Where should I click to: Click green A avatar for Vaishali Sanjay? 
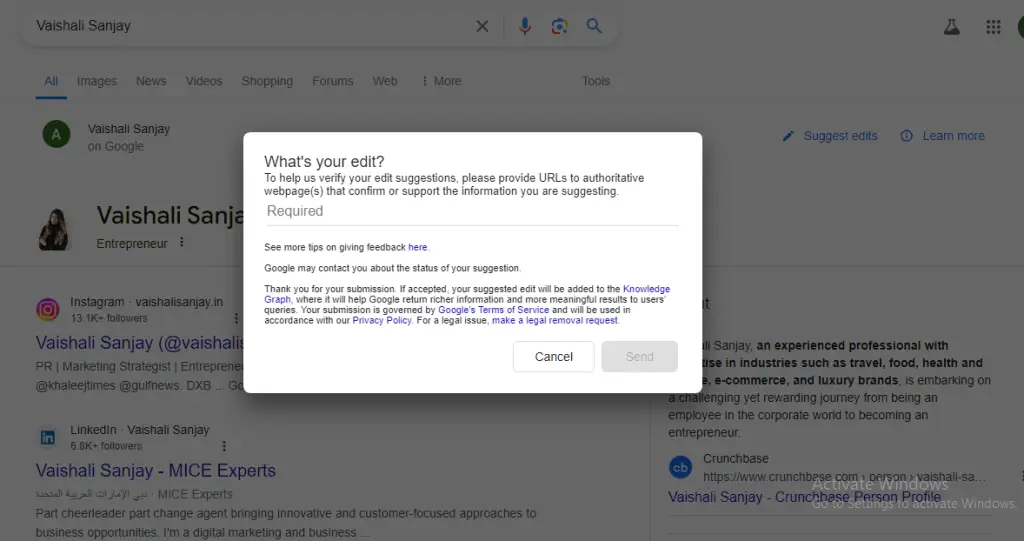click(x=56, y=135)
